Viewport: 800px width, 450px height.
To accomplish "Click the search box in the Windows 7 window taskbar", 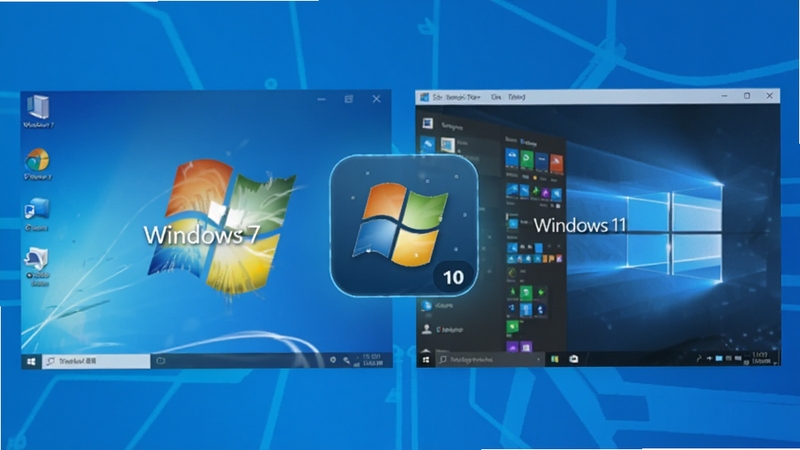I will [96, 361].
